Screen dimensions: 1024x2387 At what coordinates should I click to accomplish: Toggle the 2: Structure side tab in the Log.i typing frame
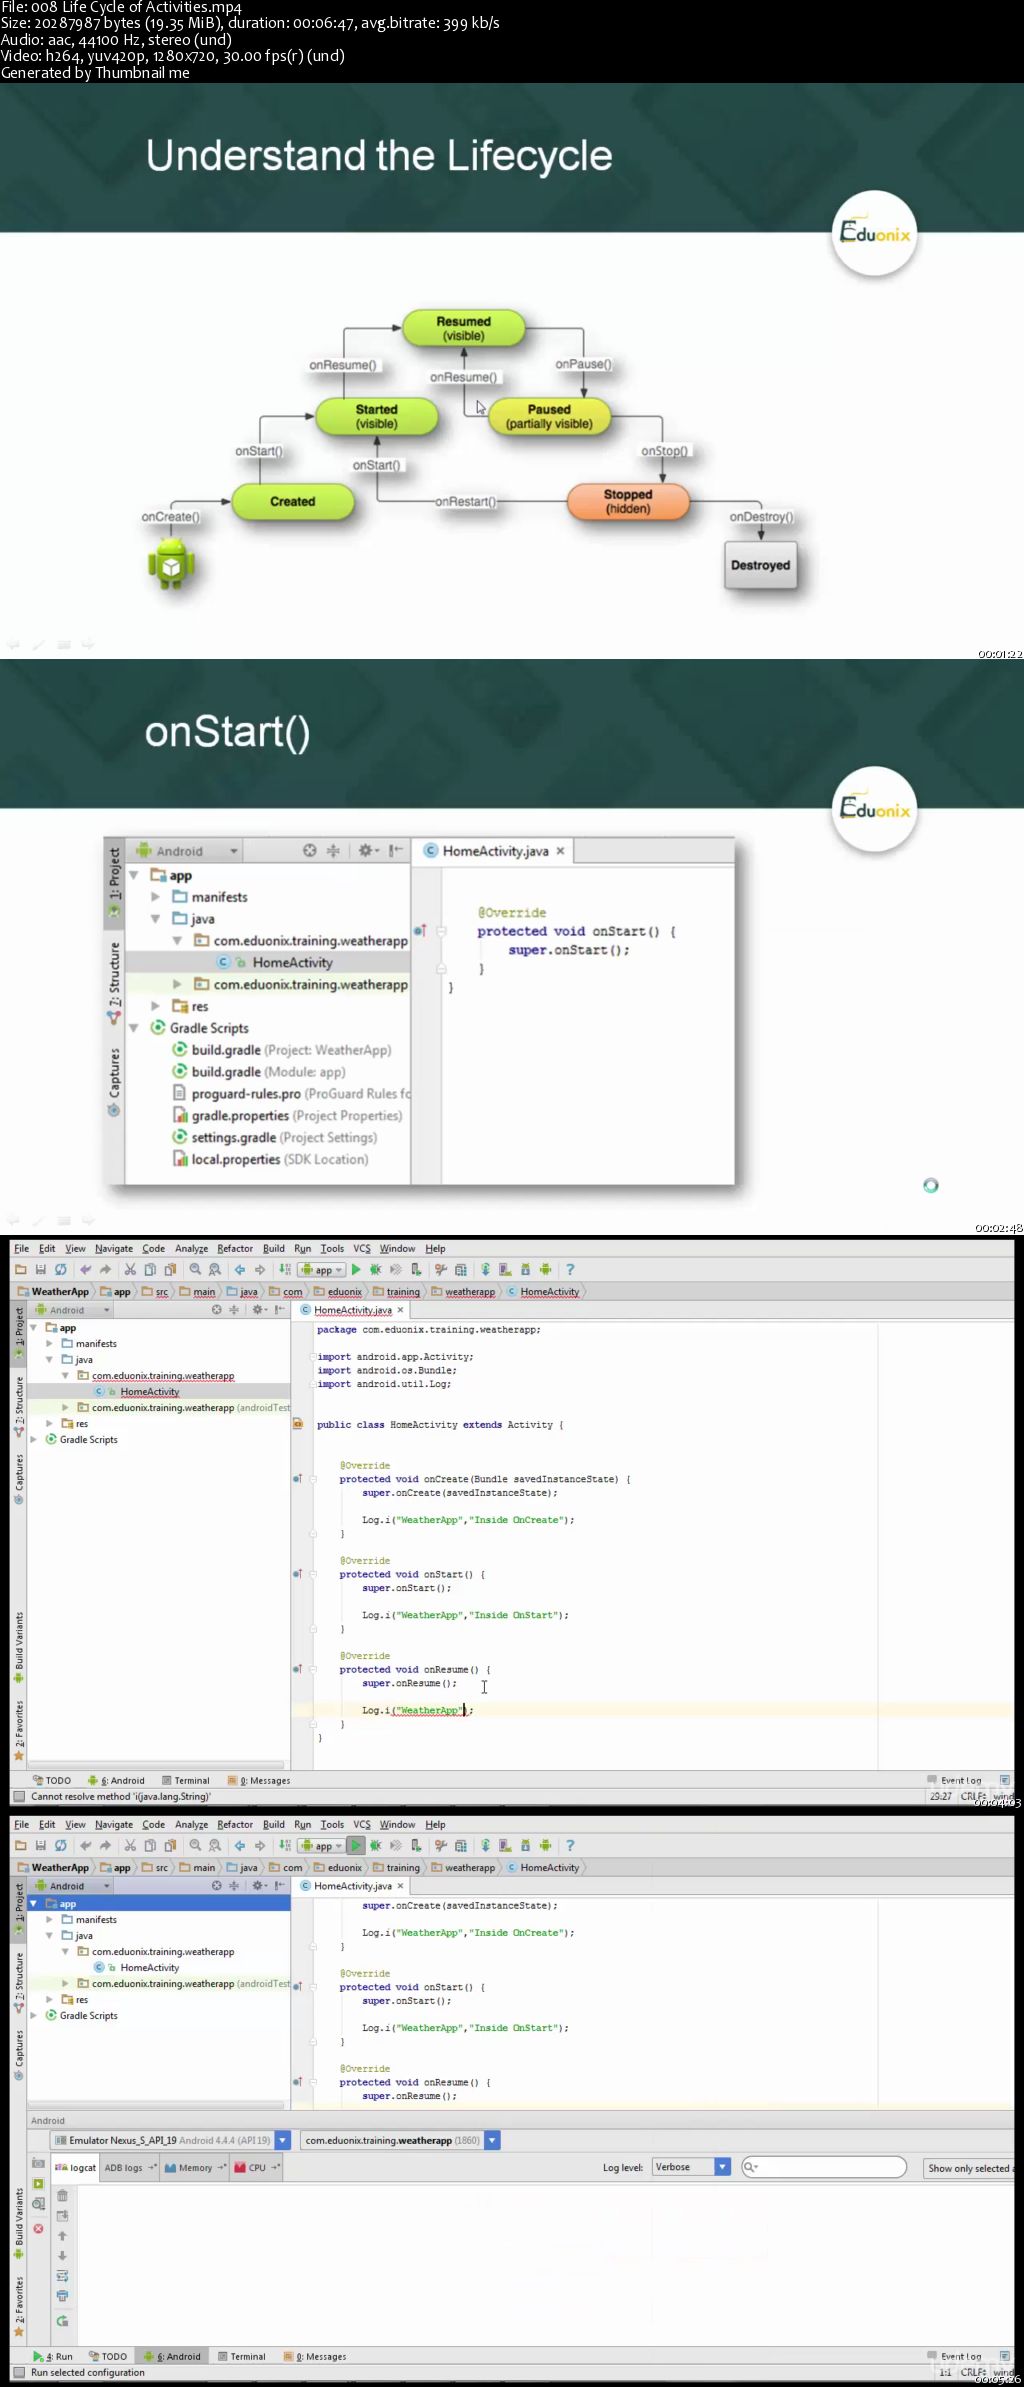18,1406
